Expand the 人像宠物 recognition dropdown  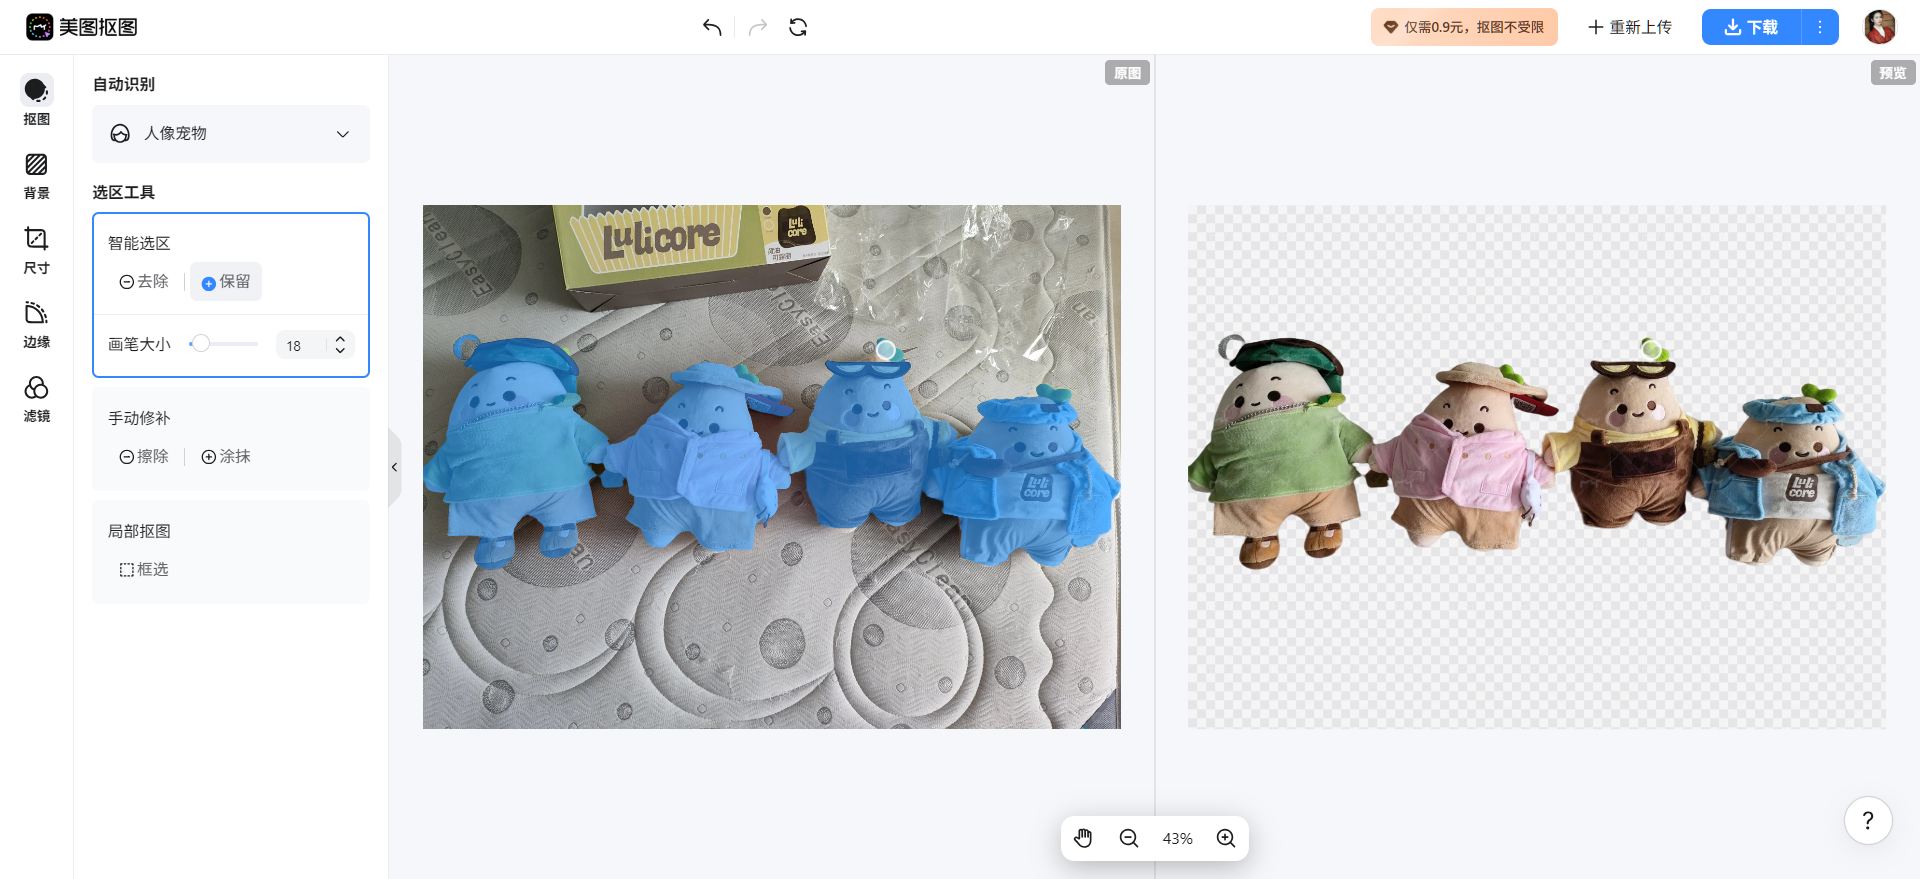pyautogui.click(x=231, y=134)
